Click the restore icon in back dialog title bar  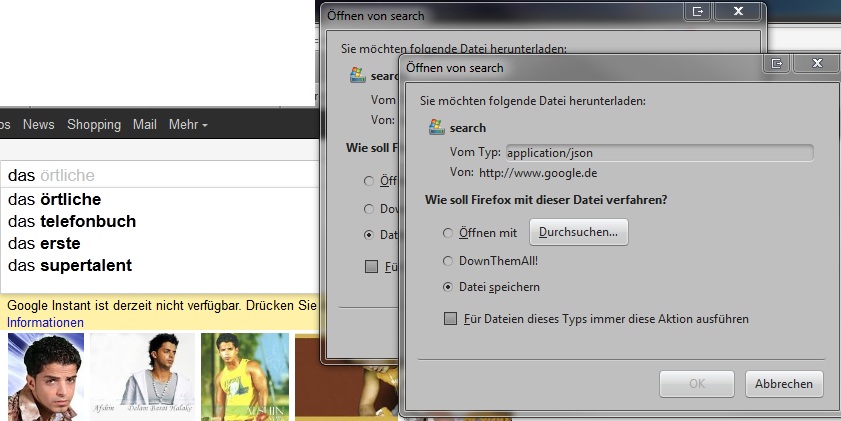698,11
